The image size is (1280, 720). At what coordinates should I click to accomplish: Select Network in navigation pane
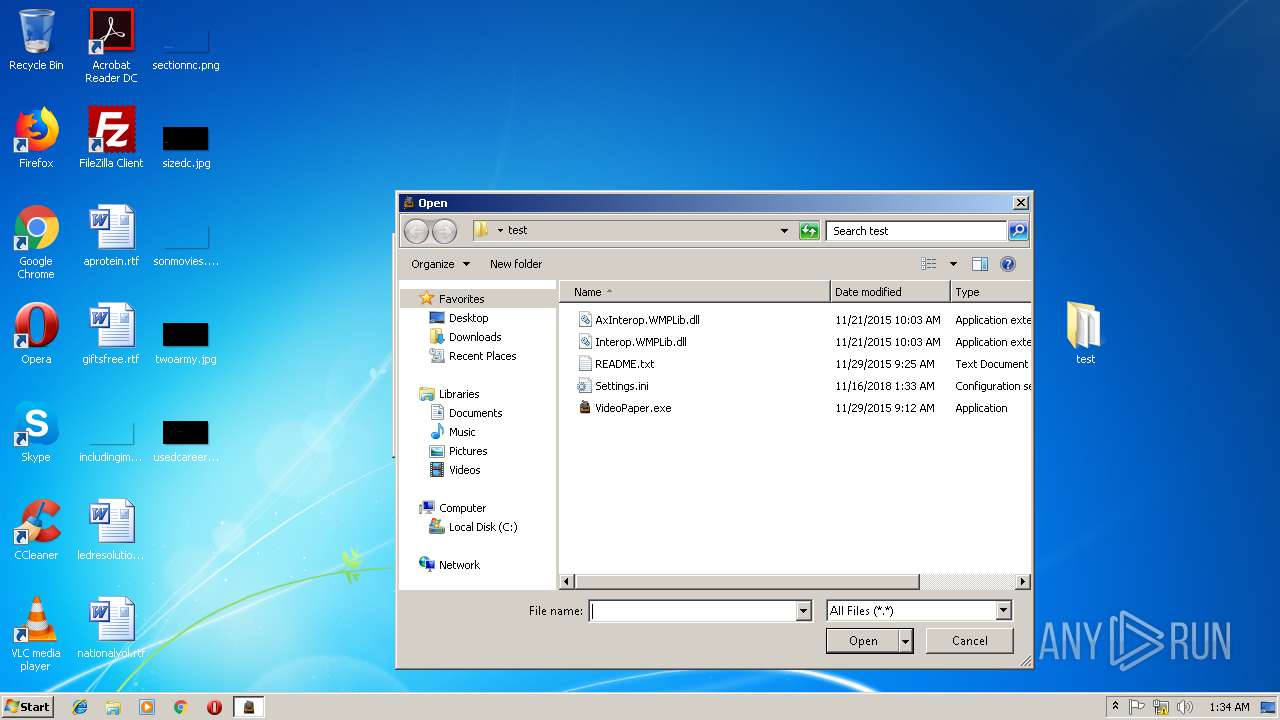click(x=459, y=565)
